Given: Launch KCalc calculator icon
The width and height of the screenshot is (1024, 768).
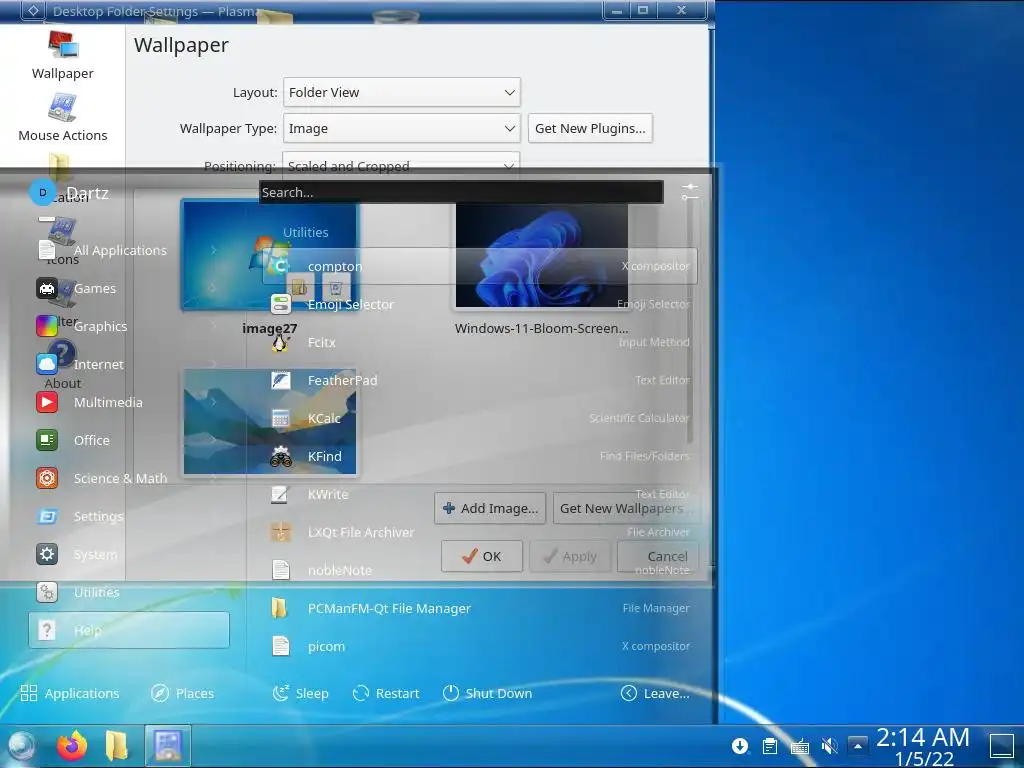Looking at the screenshot, I should [x=281, y=418].
